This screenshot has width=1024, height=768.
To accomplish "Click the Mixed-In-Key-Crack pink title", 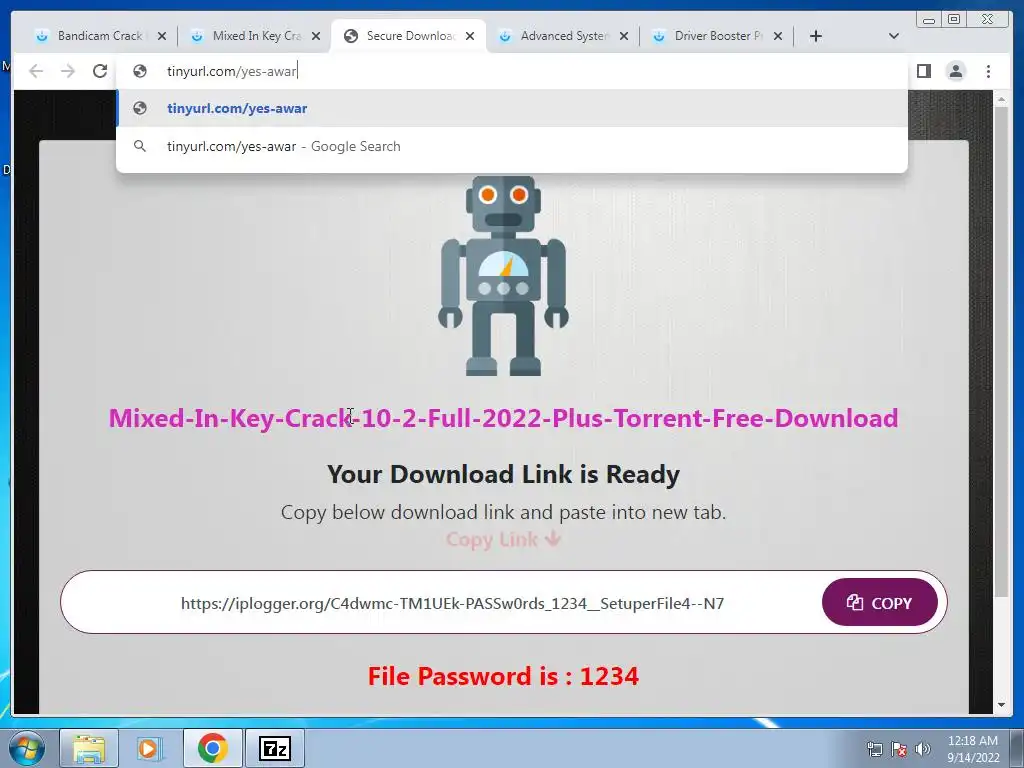I will coord(504,418).
